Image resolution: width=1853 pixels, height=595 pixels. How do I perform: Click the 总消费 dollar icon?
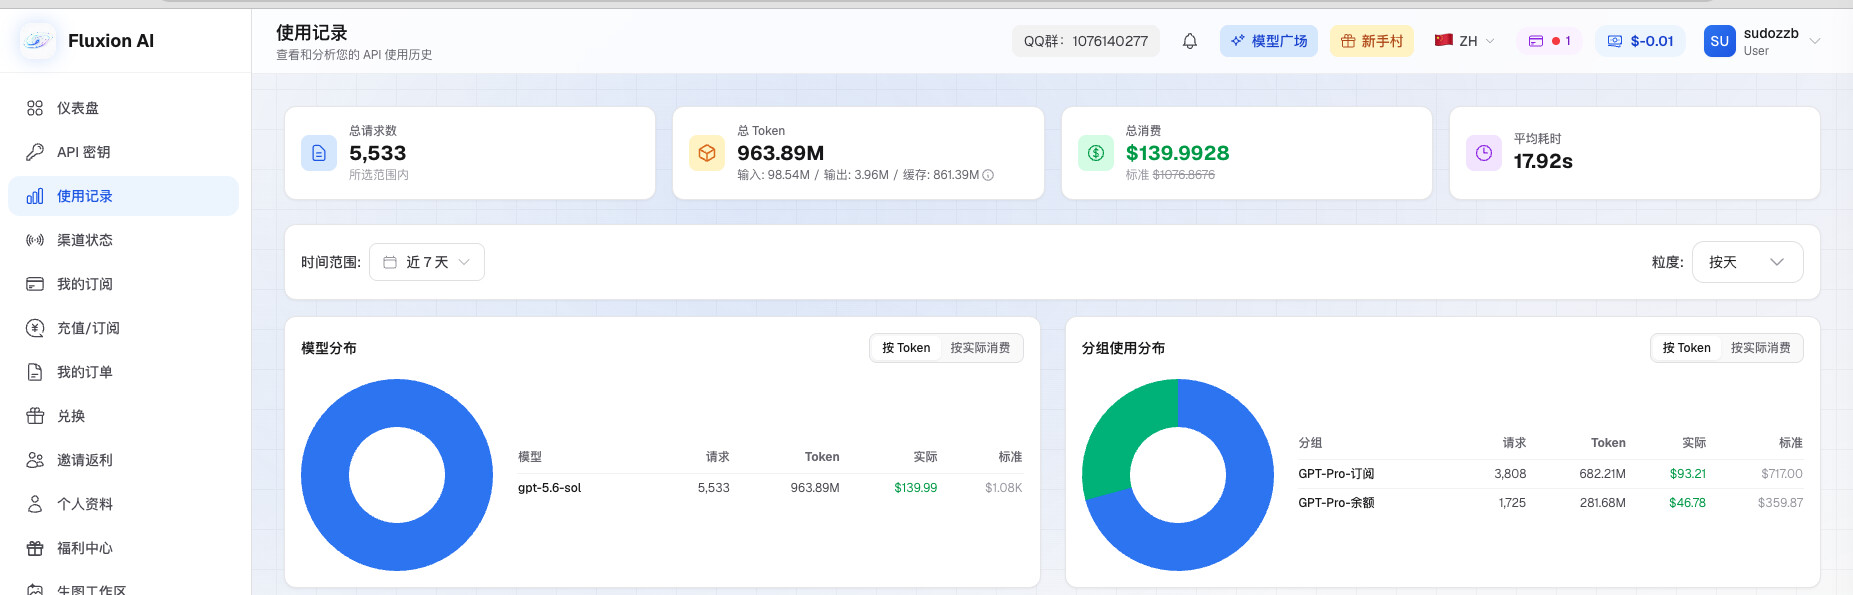[1096, 153]
